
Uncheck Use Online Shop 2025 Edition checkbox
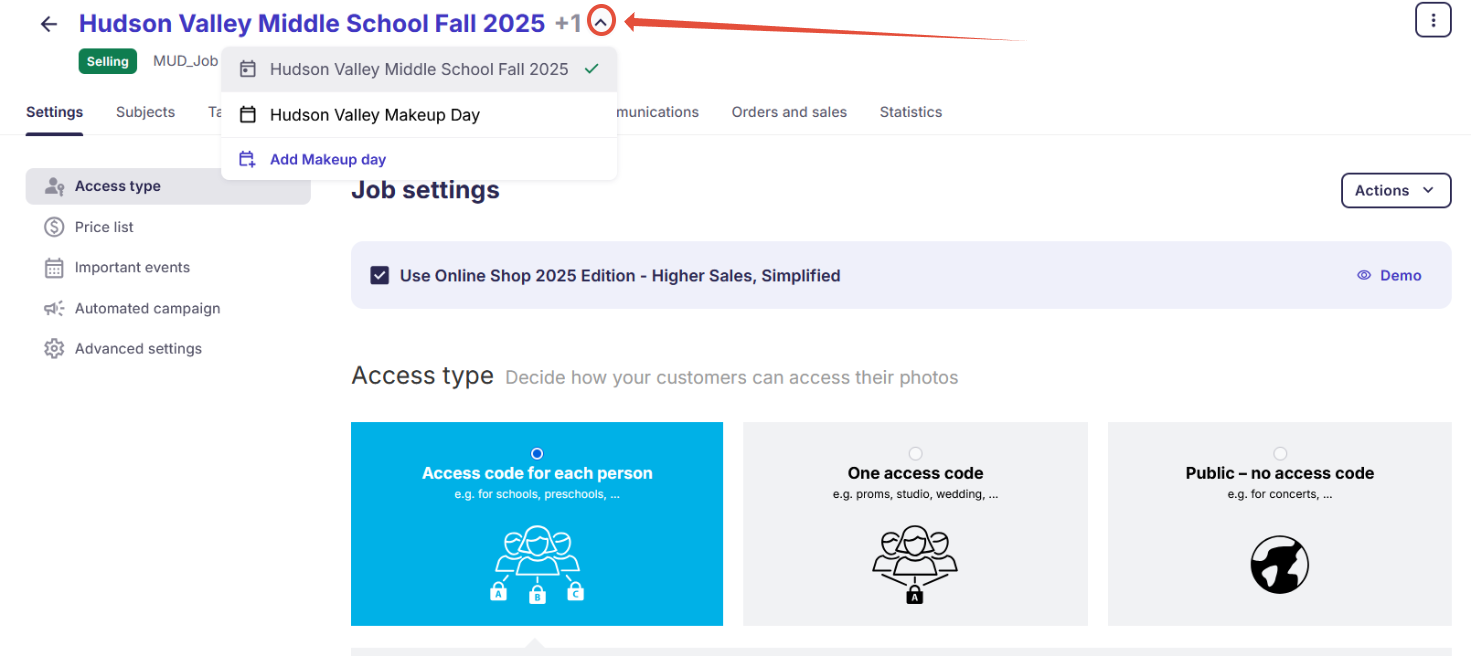click(379, 276)
